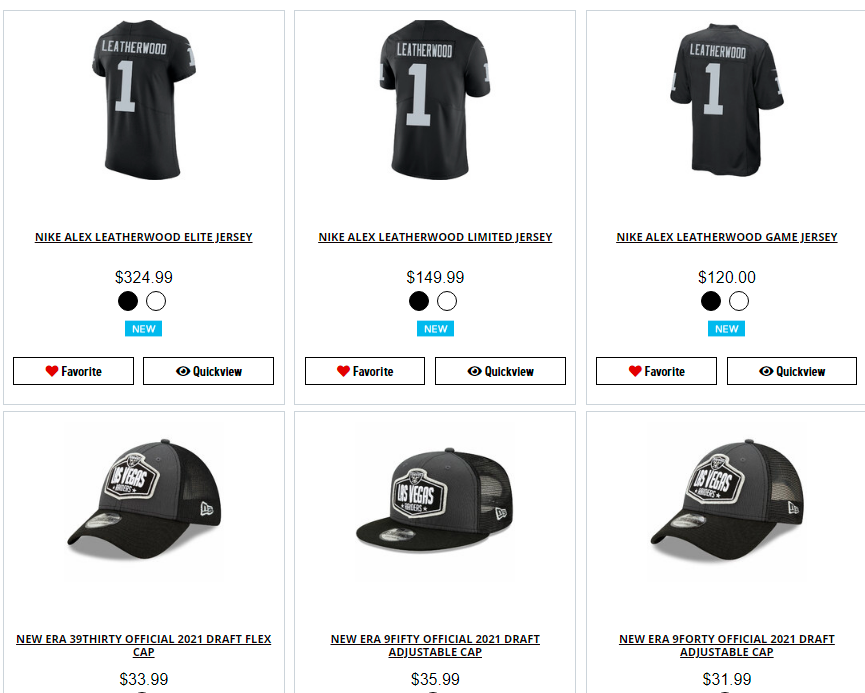
Task: Click the eye icon on the Limited Jersey Quickview button
Action: (474, 371)
